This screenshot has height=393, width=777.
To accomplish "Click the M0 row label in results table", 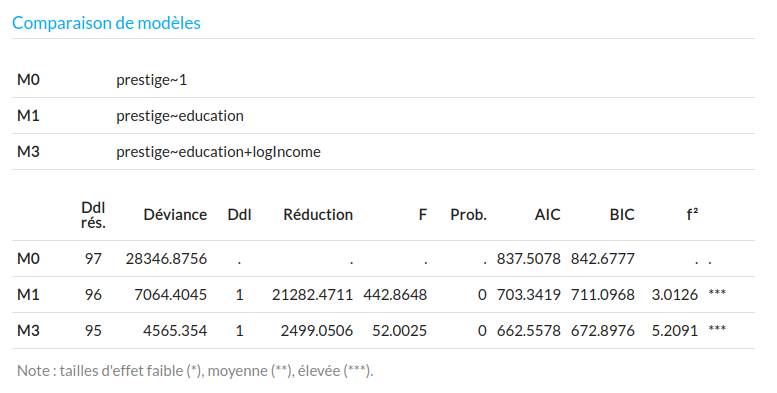I will coord(28,259).
